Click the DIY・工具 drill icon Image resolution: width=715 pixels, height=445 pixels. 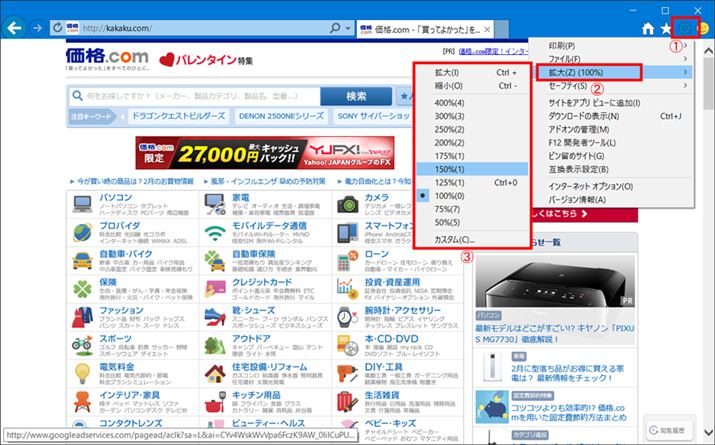tap(347, 374)
